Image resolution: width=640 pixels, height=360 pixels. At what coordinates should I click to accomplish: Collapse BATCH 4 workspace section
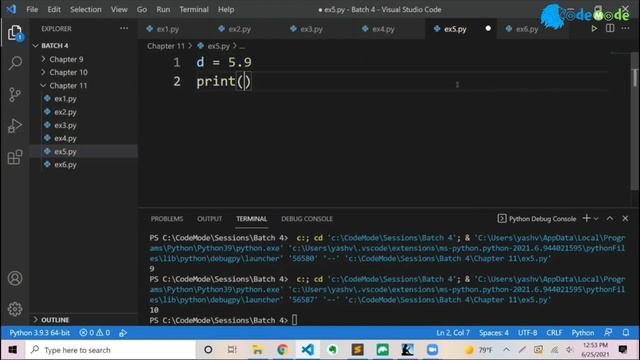pos(54,45)
